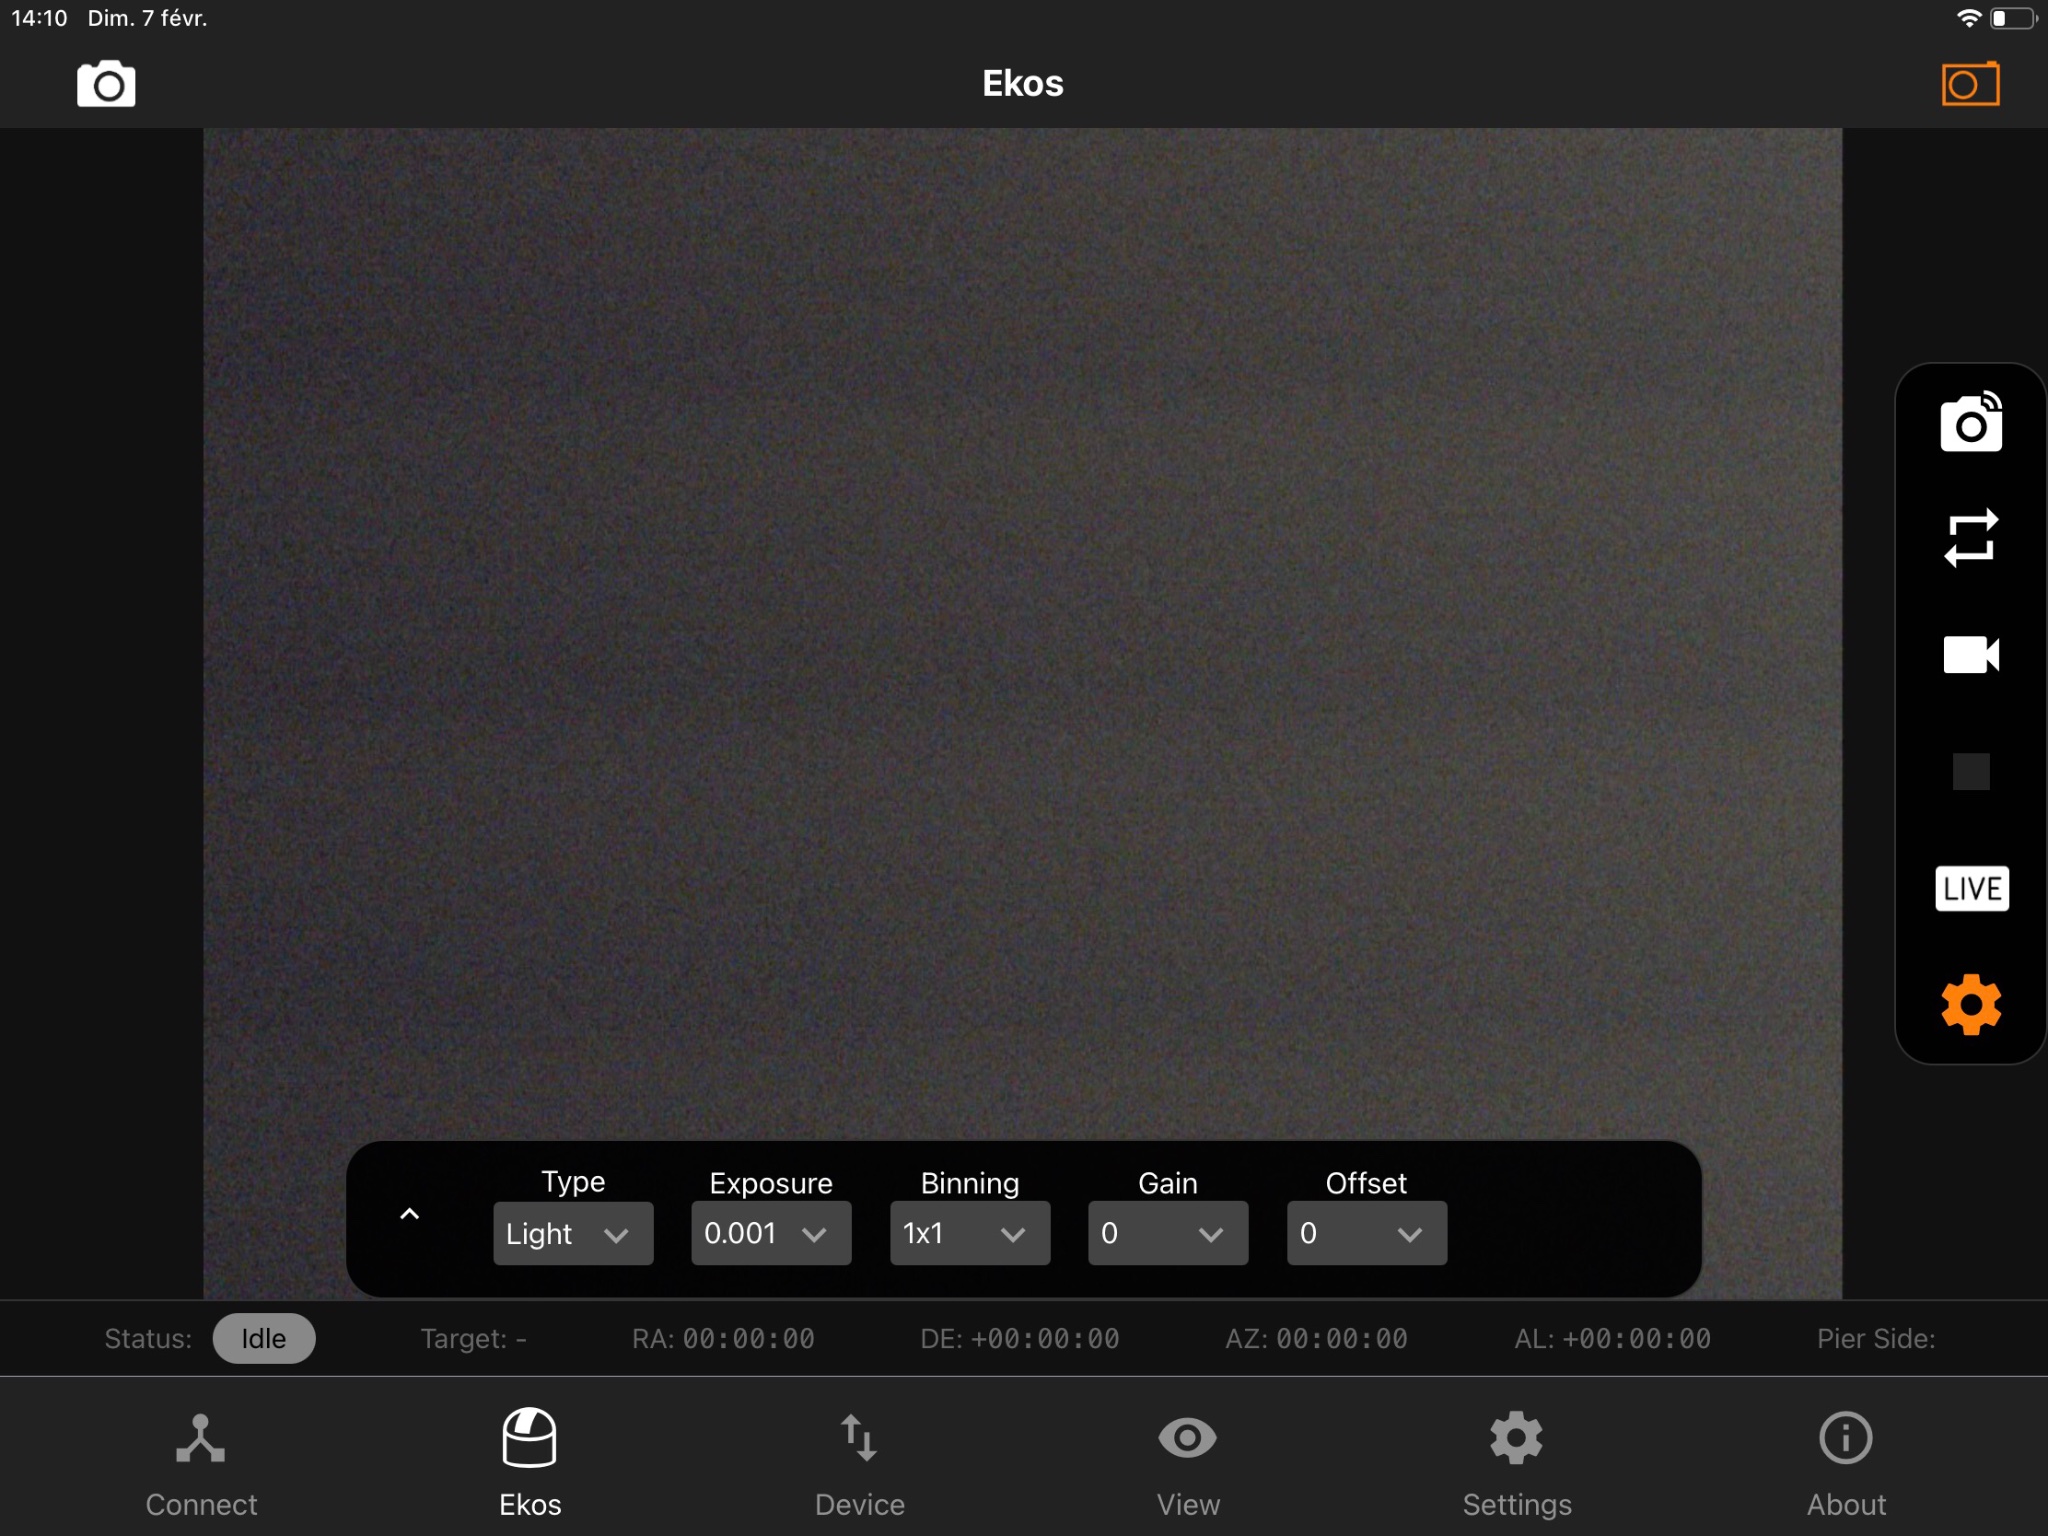
Task: Tap the white camera icon top-left
Action: 106,84
